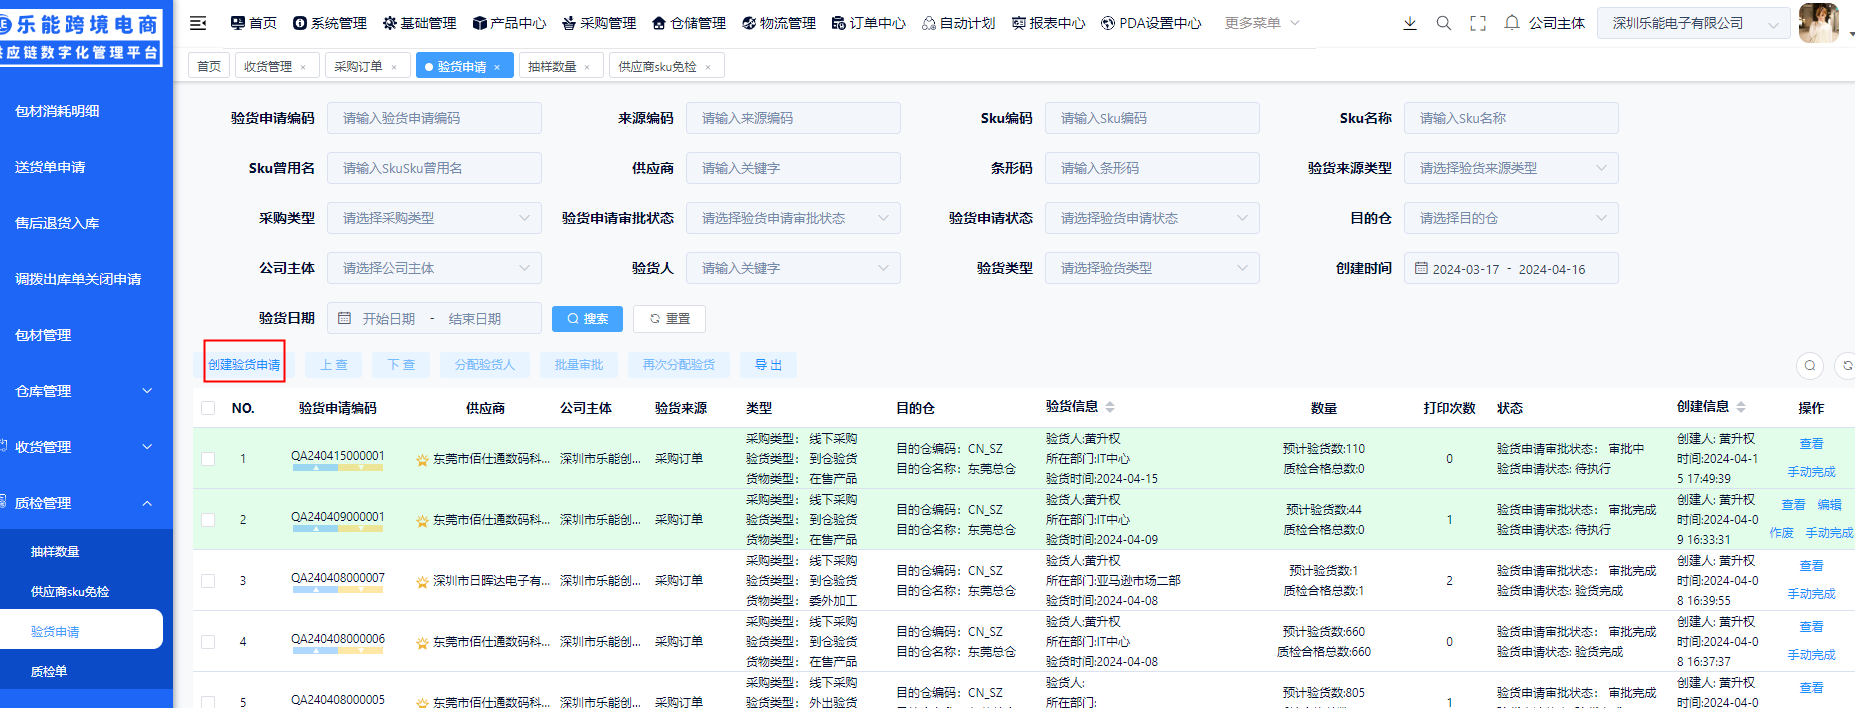Toggle fullscreen mode icon
This screenshot has height=708, width=1855.
(x=1478, y=23)
